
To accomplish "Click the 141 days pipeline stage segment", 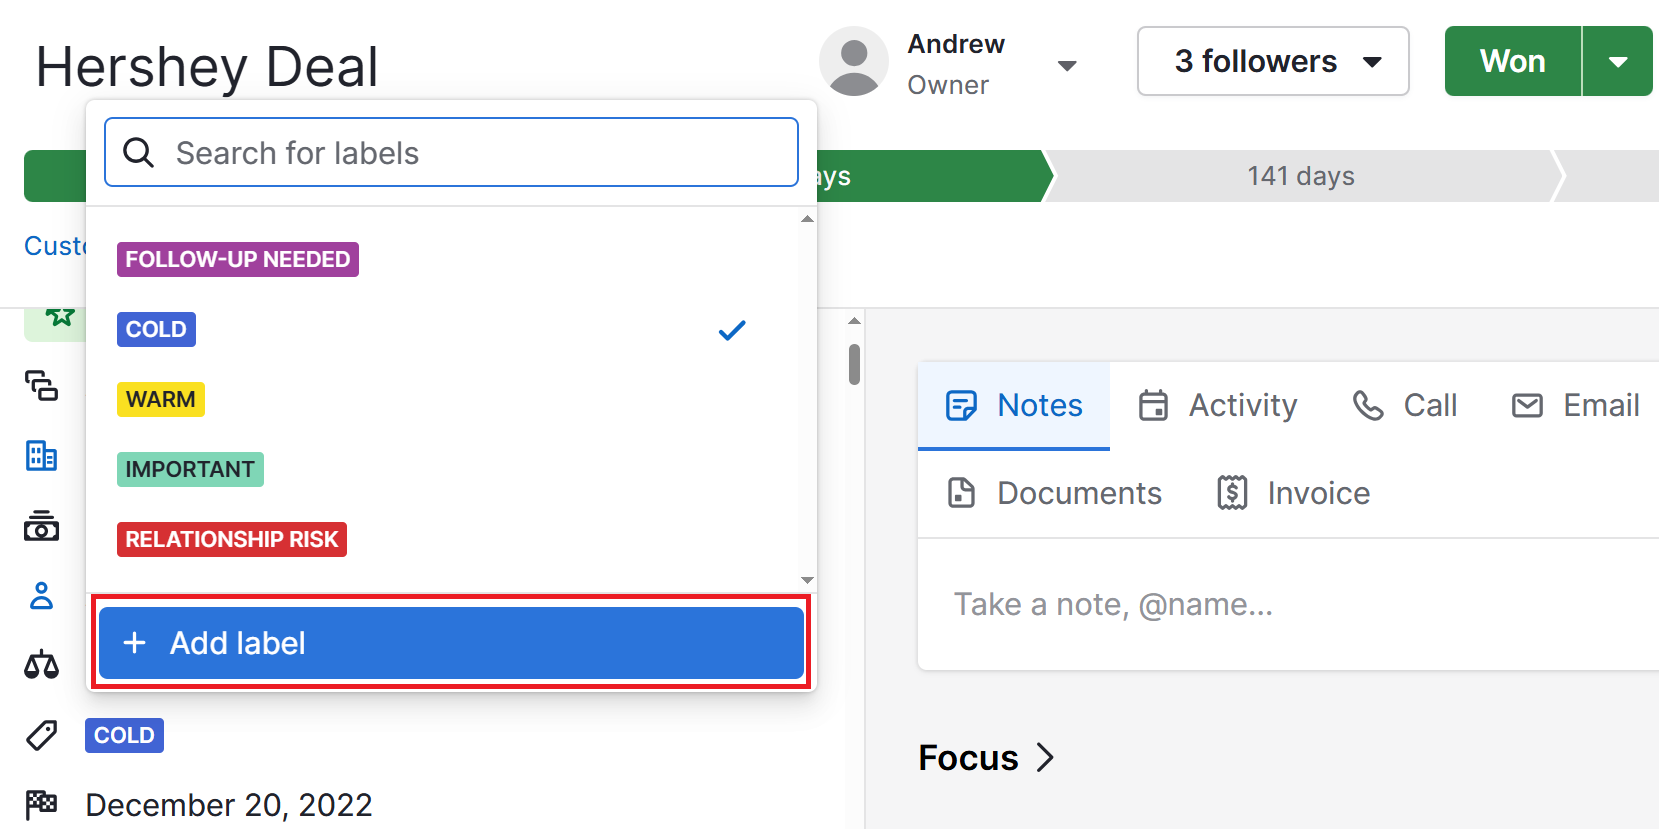I will point(1300,176).
